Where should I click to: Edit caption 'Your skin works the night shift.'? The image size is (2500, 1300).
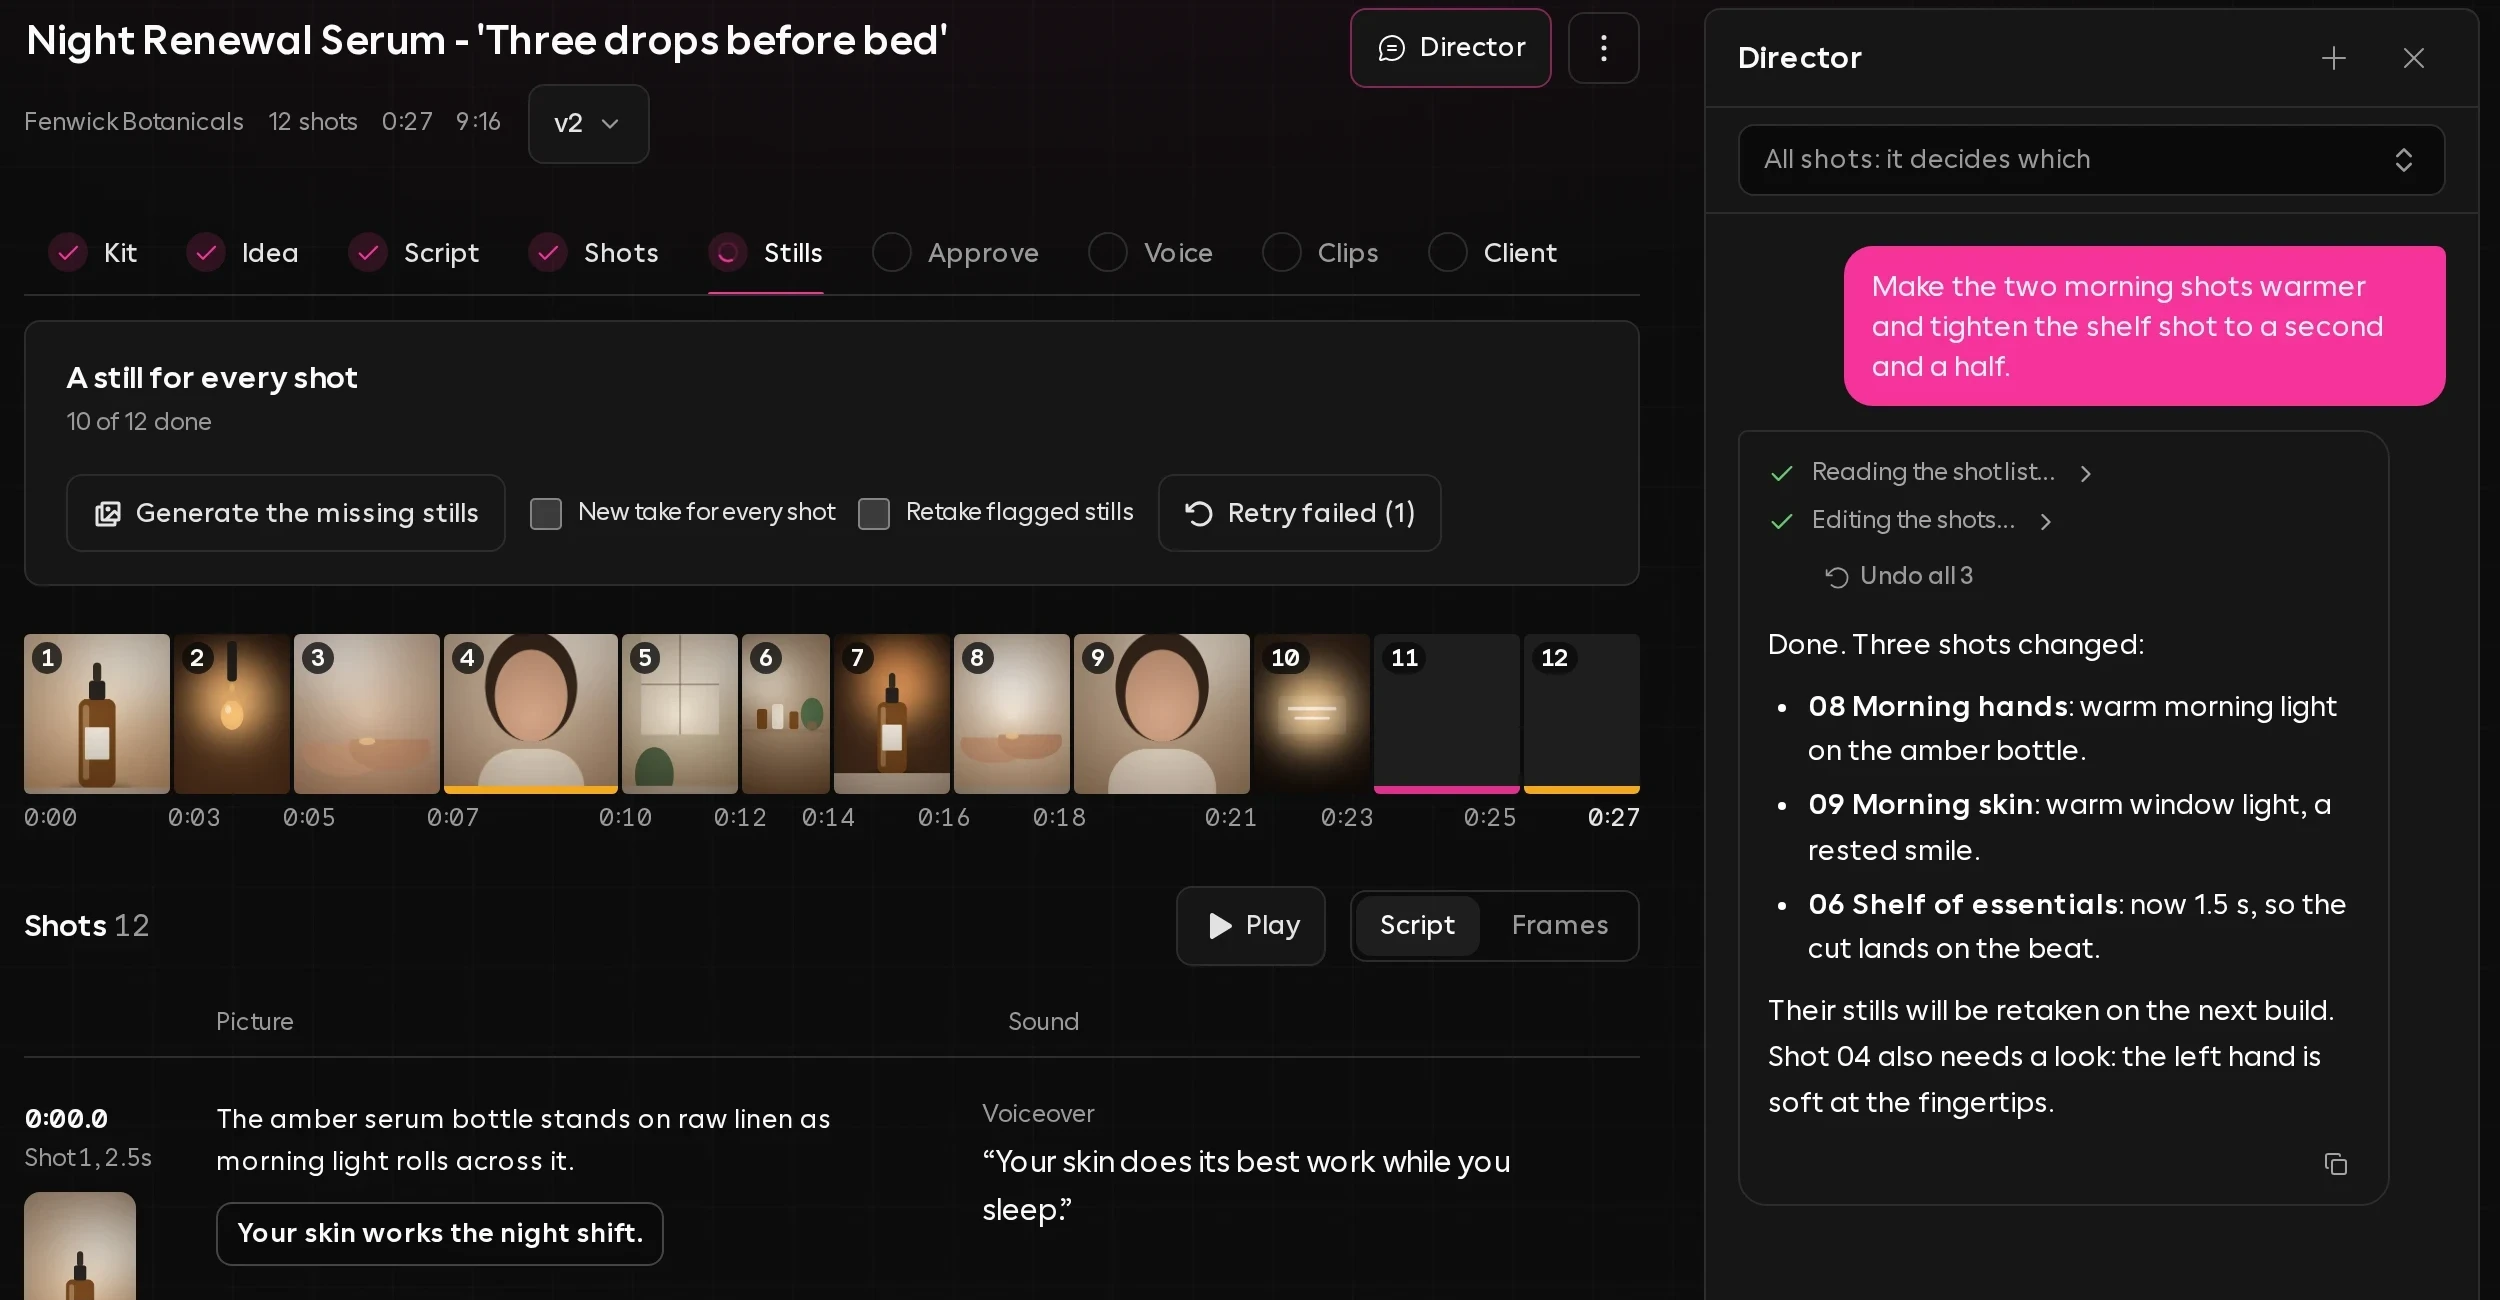pos(440,1234)
